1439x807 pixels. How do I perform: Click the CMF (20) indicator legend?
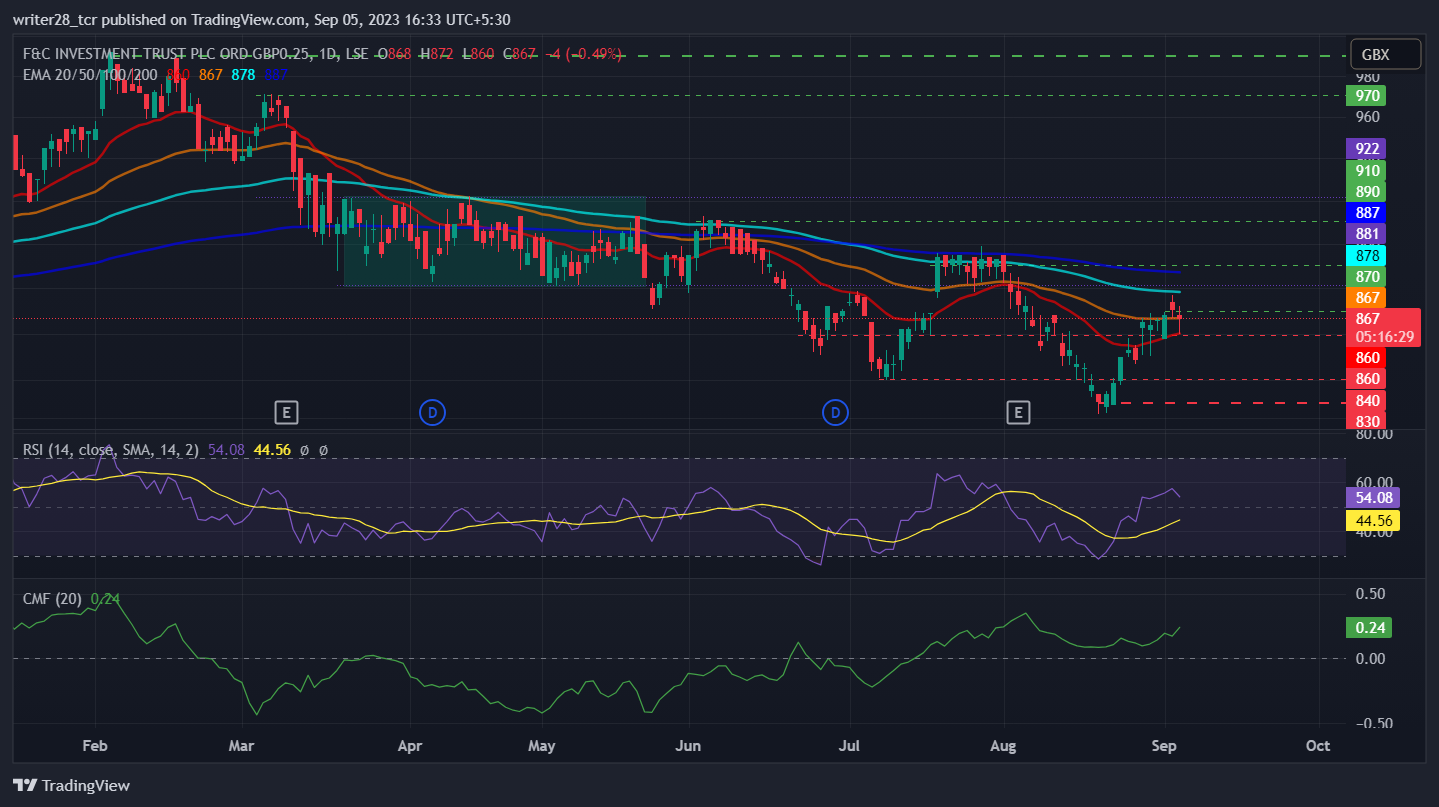[53, 598]
